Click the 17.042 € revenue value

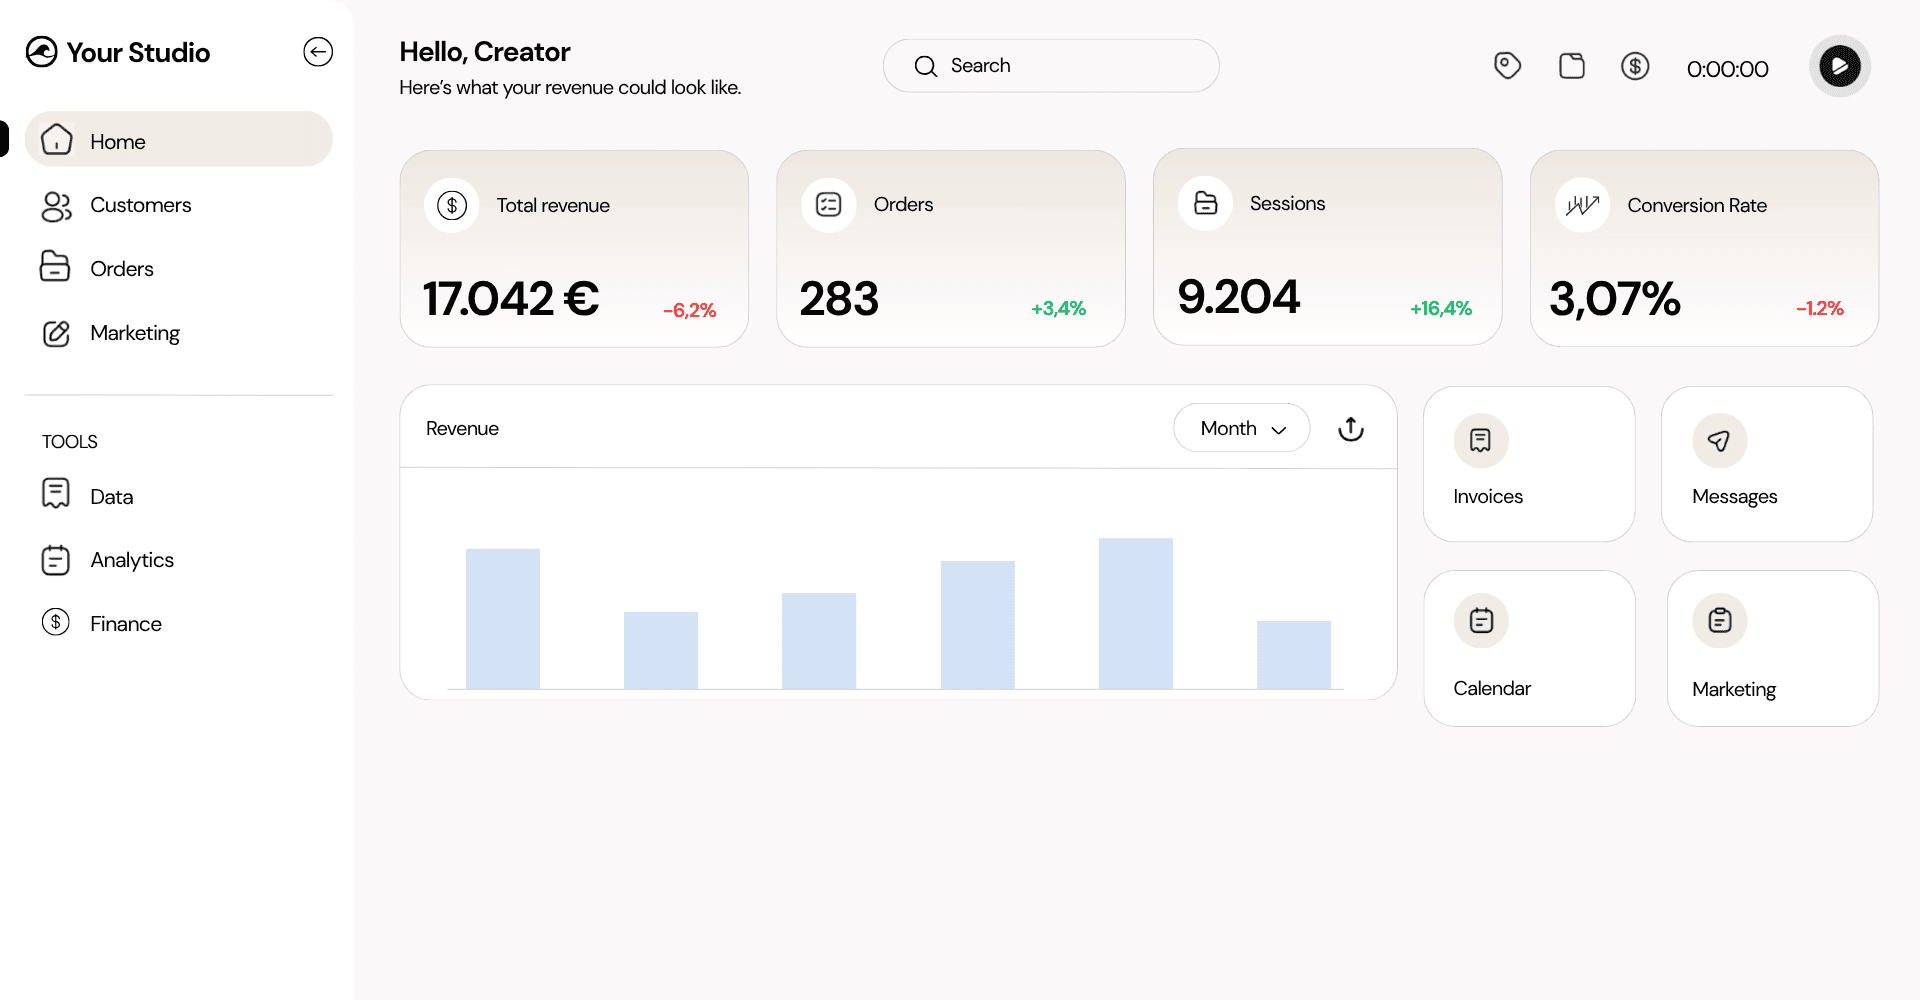(x=510, y=299)
